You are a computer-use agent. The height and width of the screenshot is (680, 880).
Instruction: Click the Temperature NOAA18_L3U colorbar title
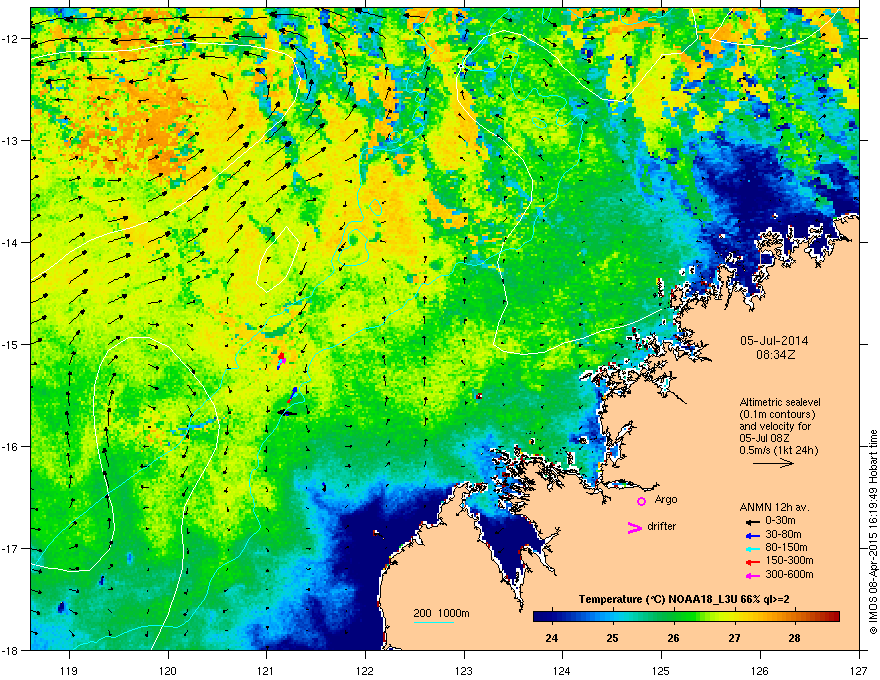pos(684,600)
